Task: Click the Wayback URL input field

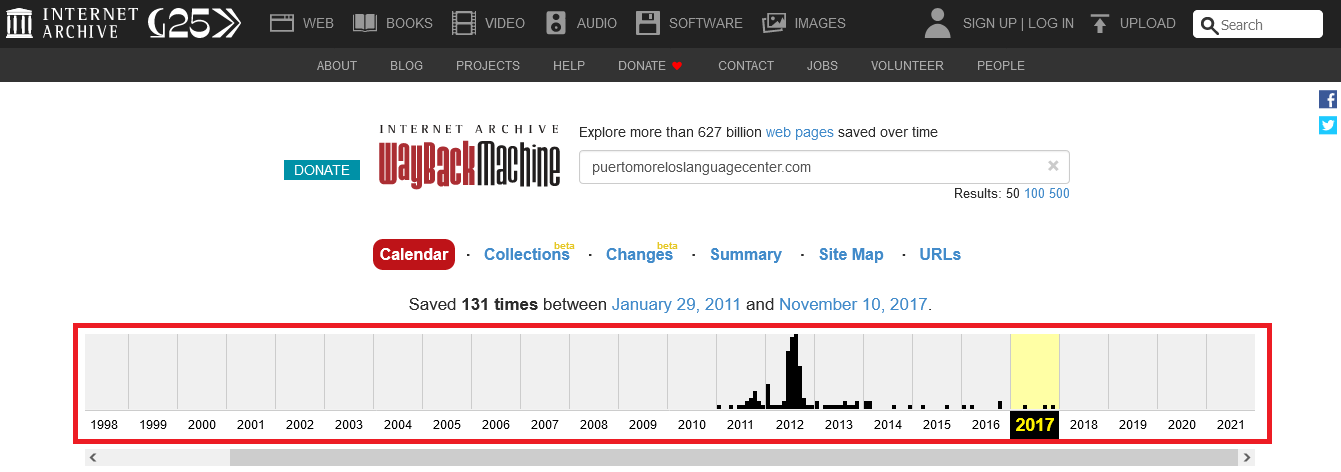Action: coord(824,167)
